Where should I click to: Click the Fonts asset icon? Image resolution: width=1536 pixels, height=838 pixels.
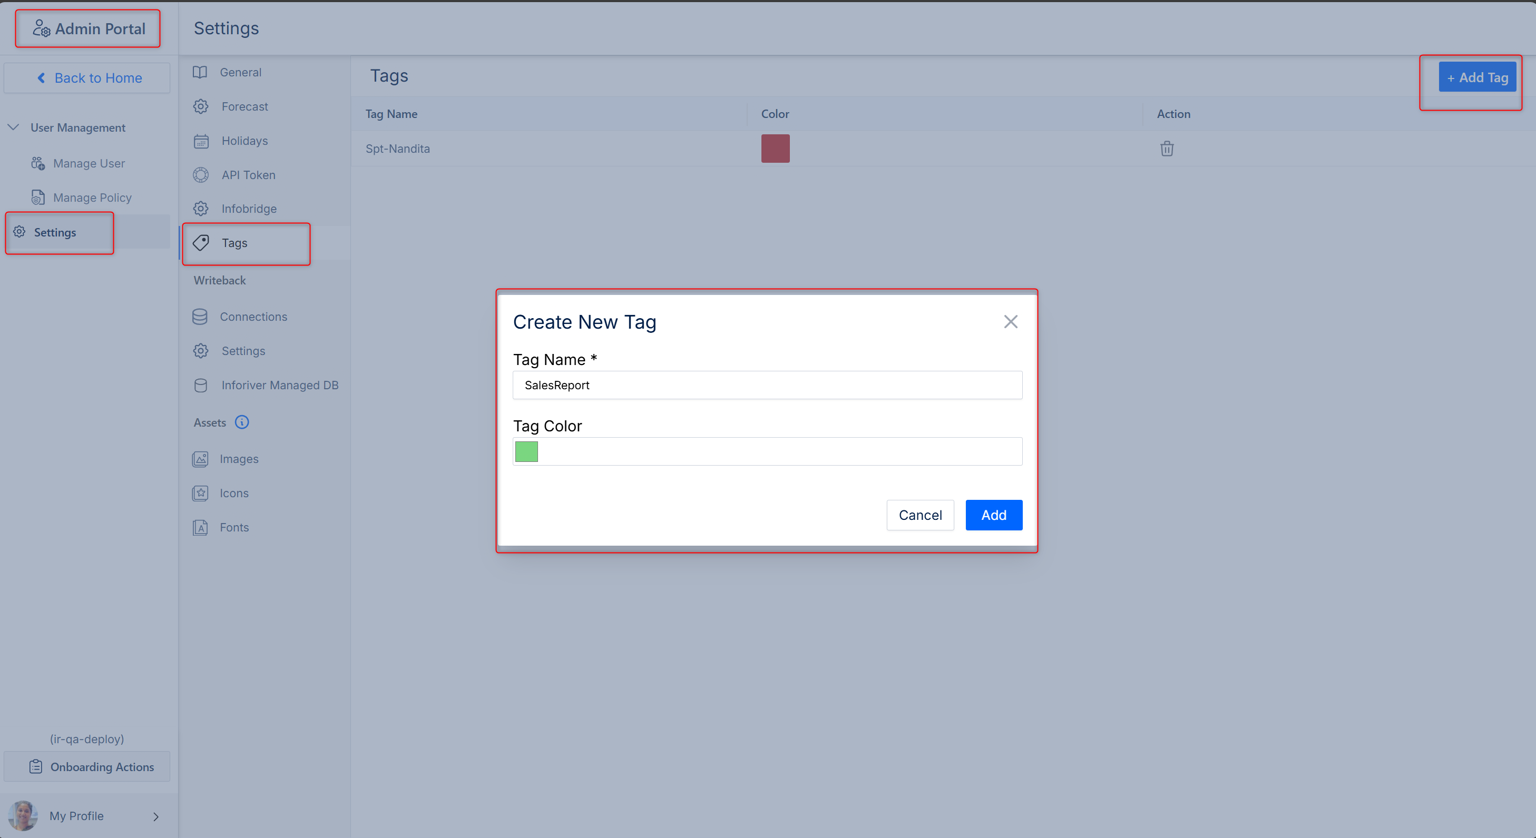200,527
